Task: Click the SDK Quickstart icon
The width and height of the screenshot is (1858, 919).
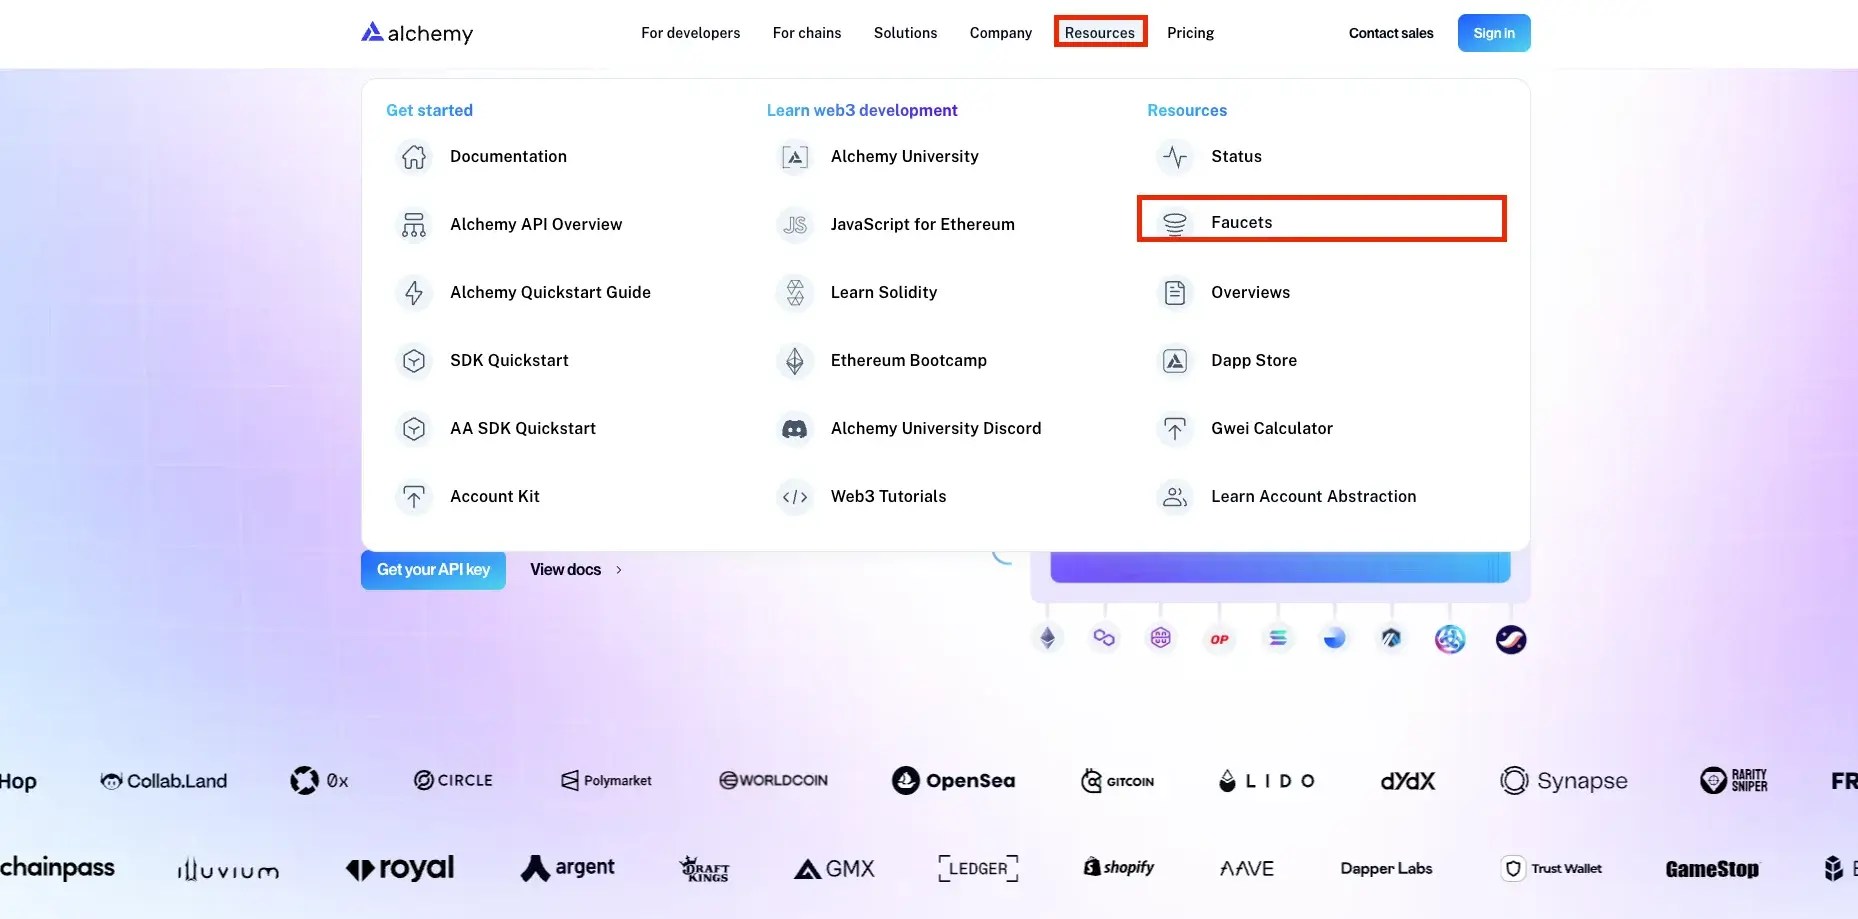Action: 413,360
